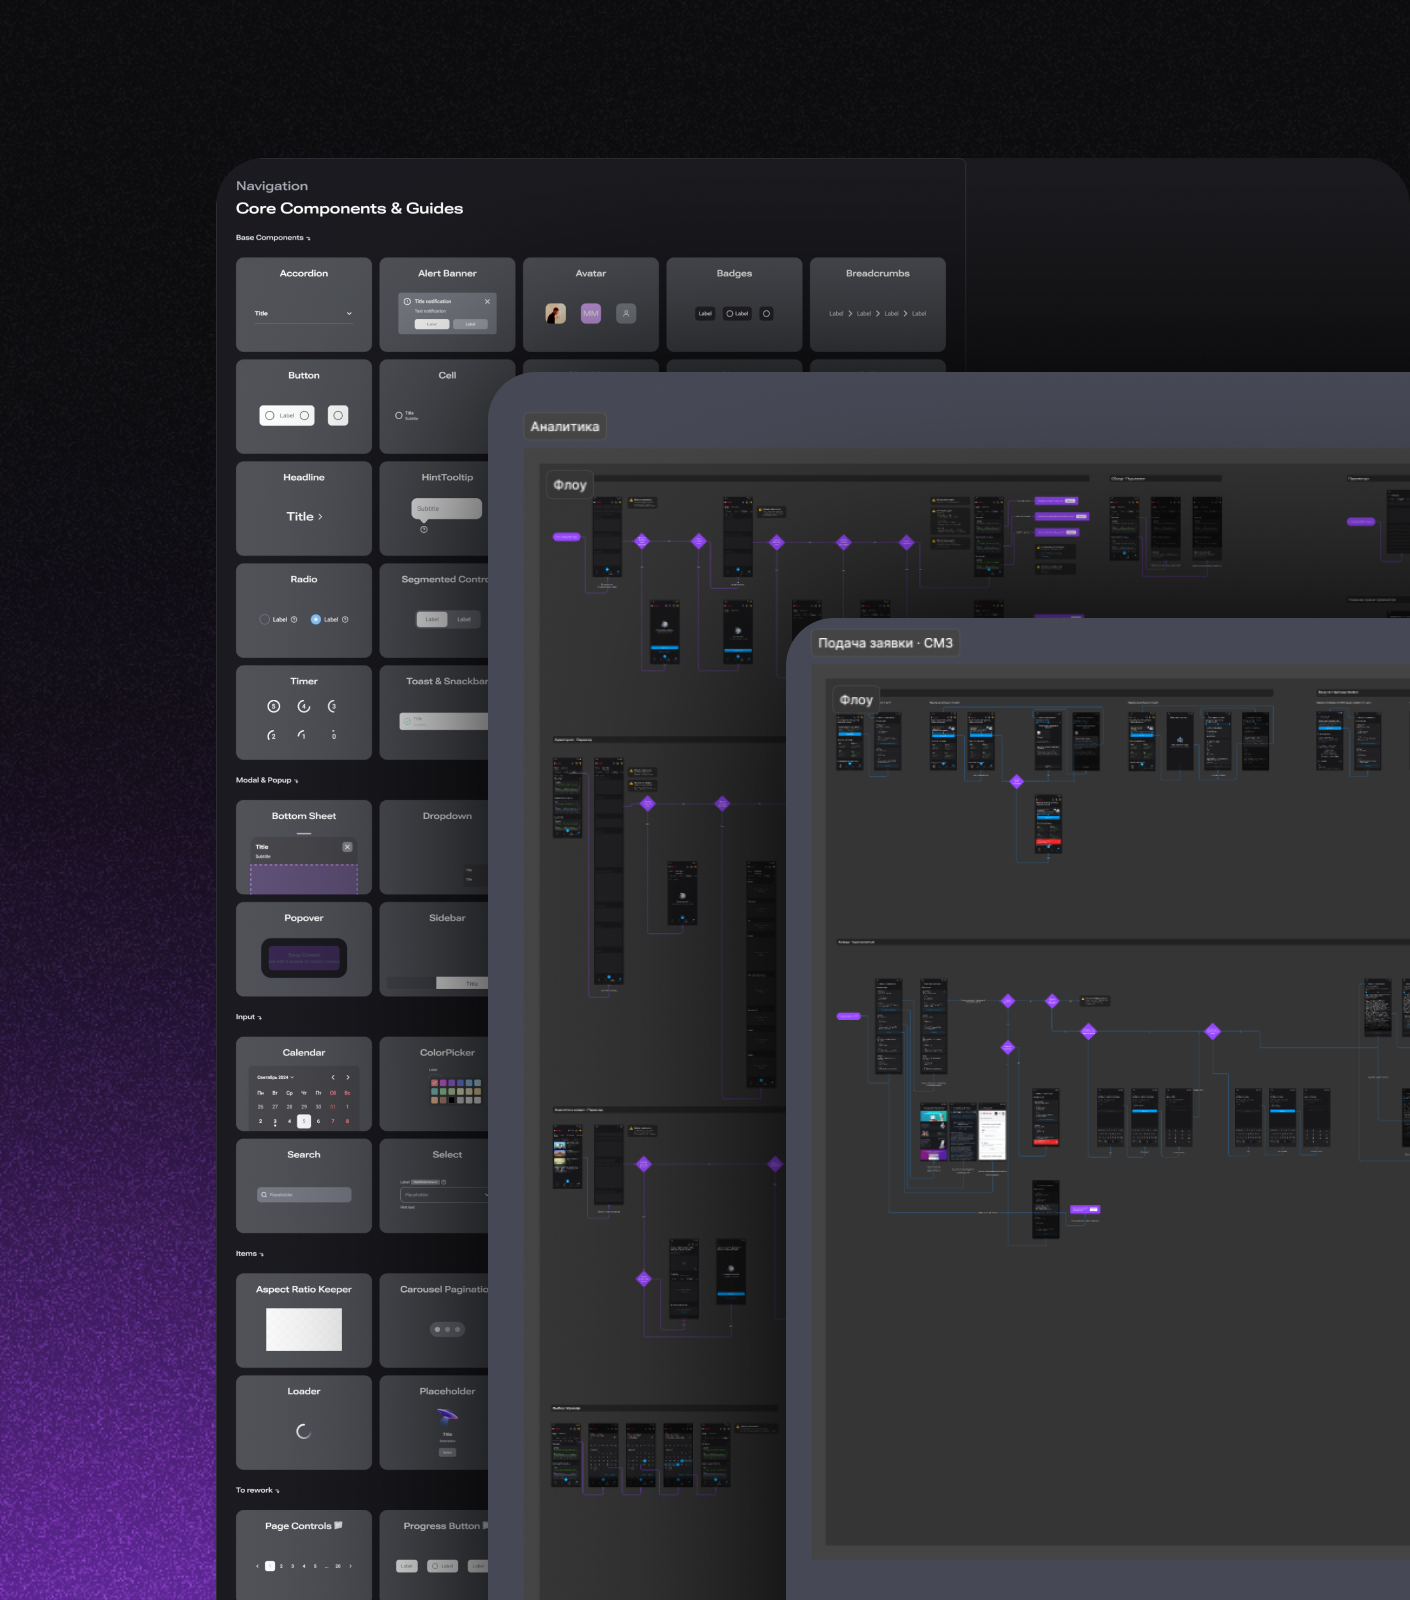
Task: Click the first timer icon in Timer card
Action: 274,706
